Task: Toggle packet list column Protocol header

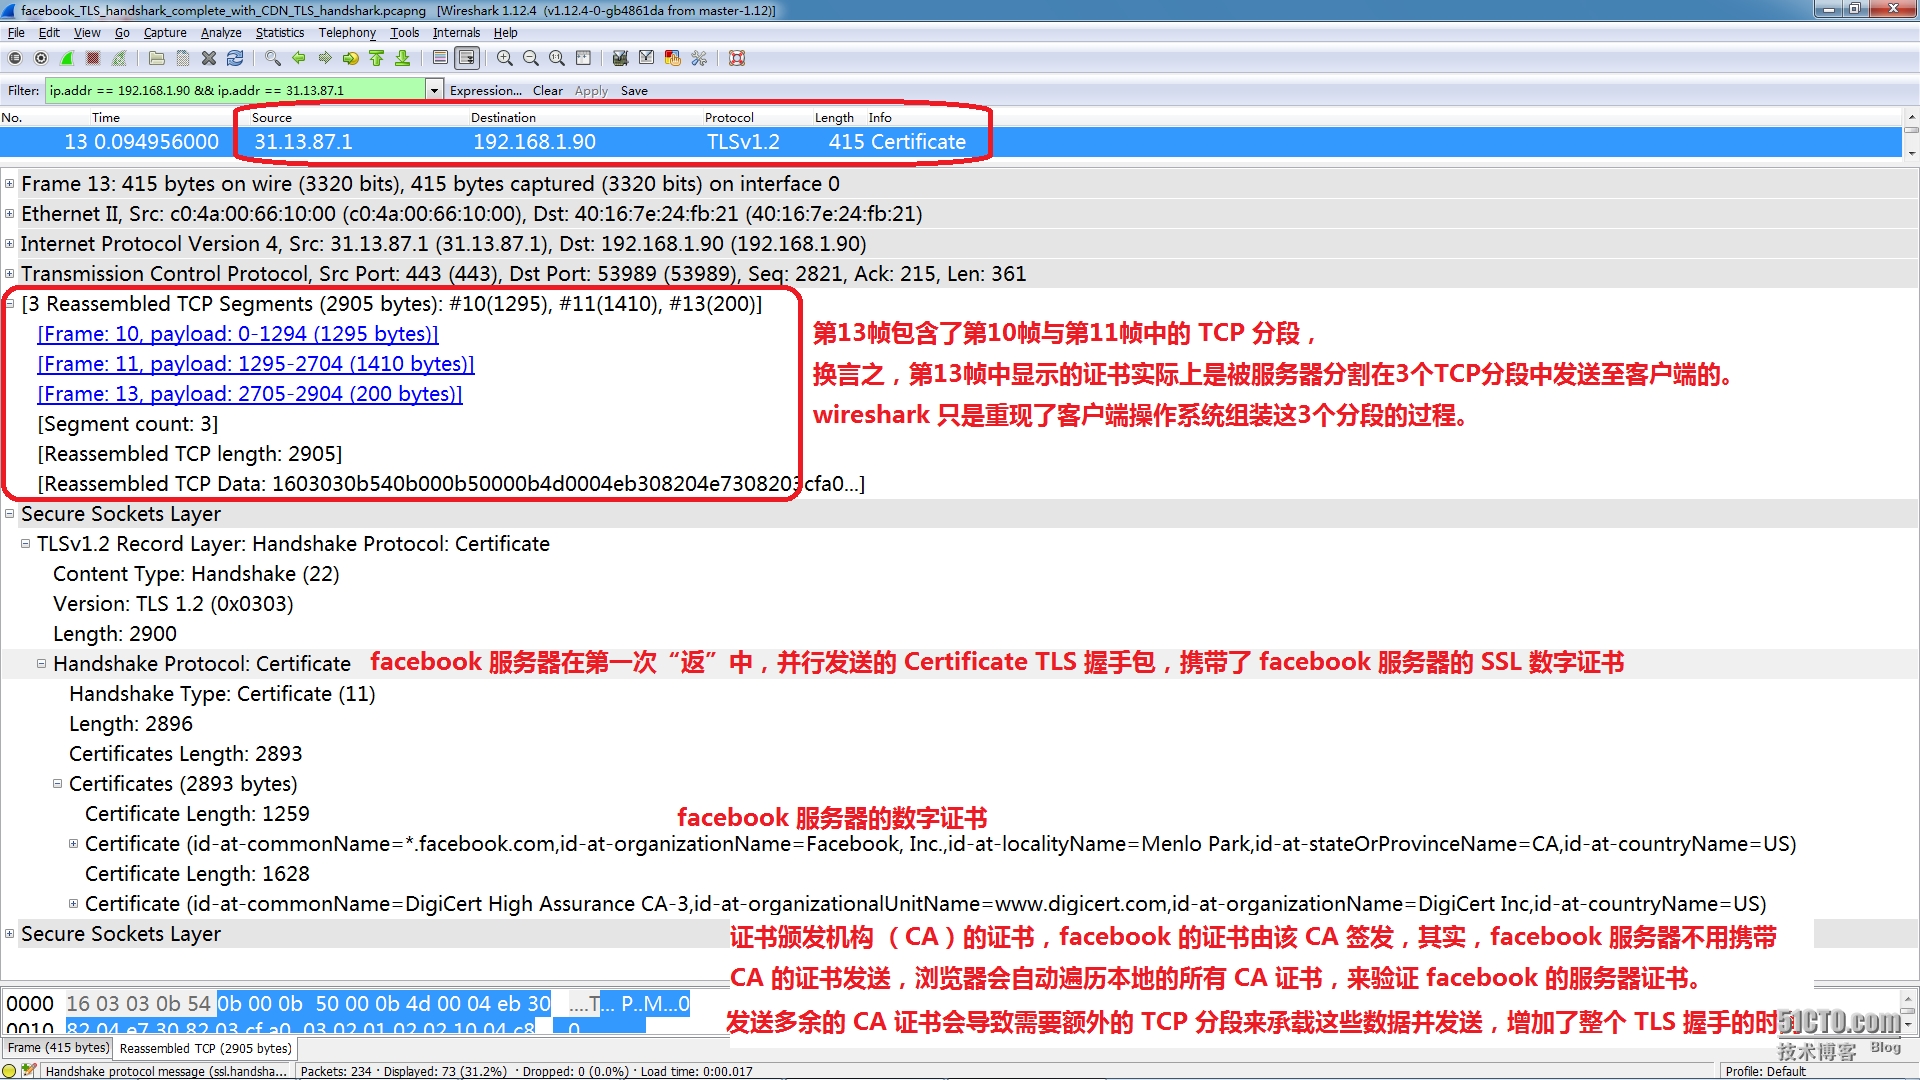Action: 727,116
